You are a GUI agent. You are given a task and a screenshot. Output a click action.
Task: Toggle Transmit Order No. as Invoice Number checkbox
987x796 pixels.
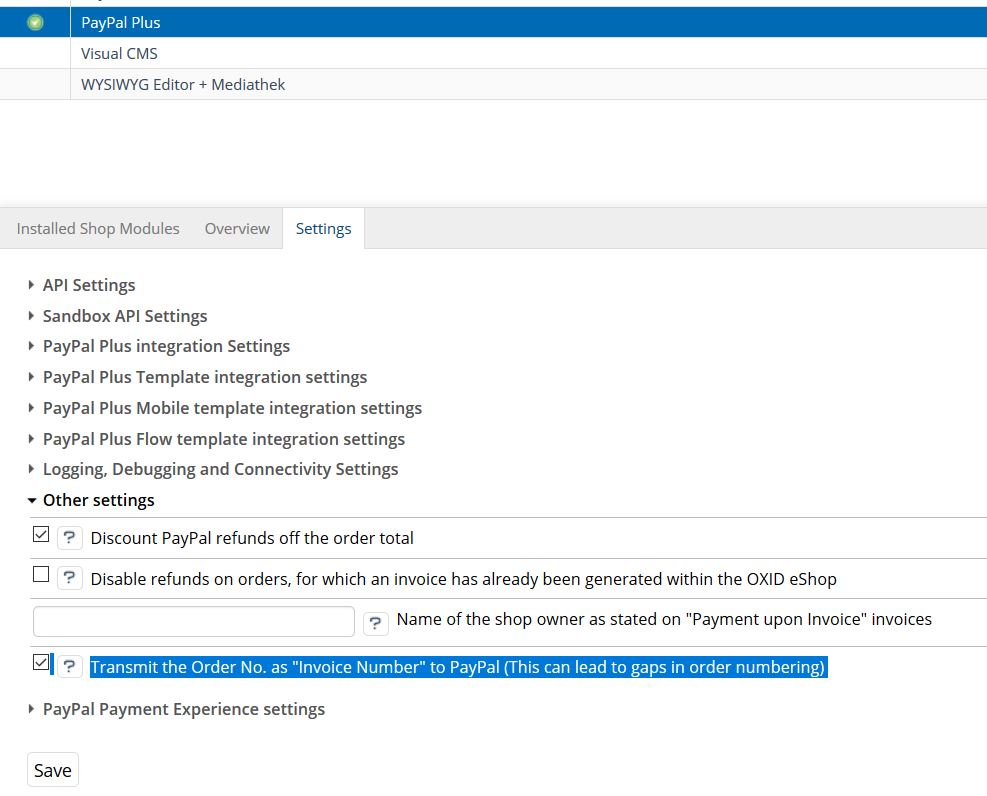41,663
